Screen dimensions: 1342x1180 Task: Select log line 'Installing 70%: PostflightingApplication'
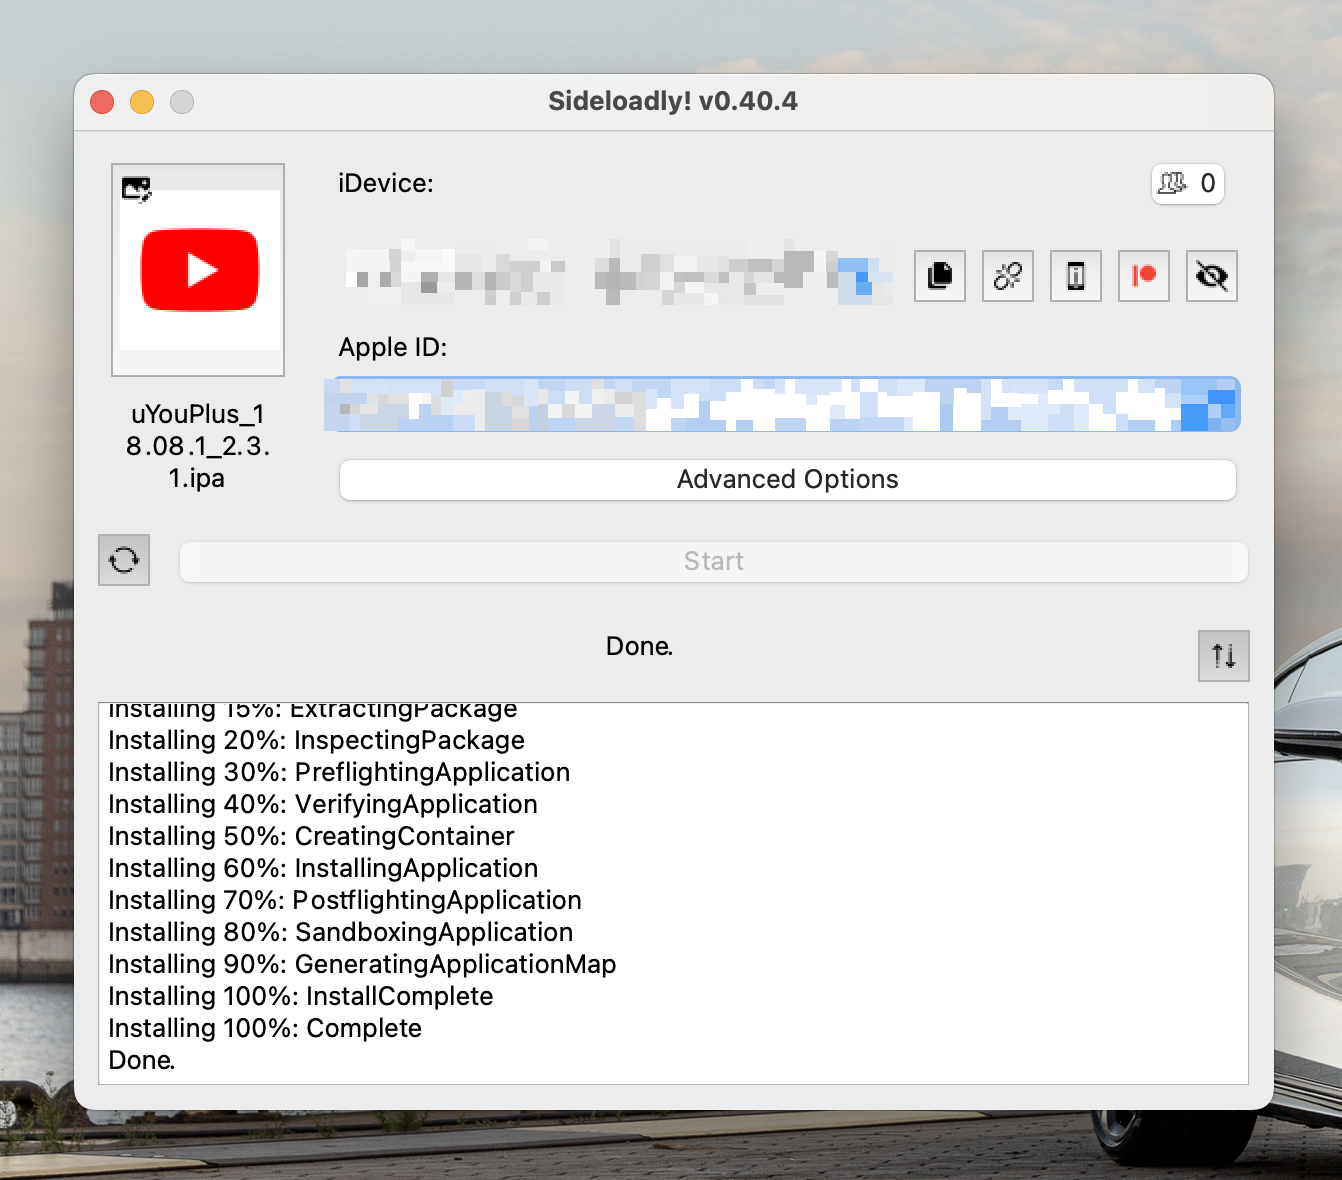click(345, 900)
